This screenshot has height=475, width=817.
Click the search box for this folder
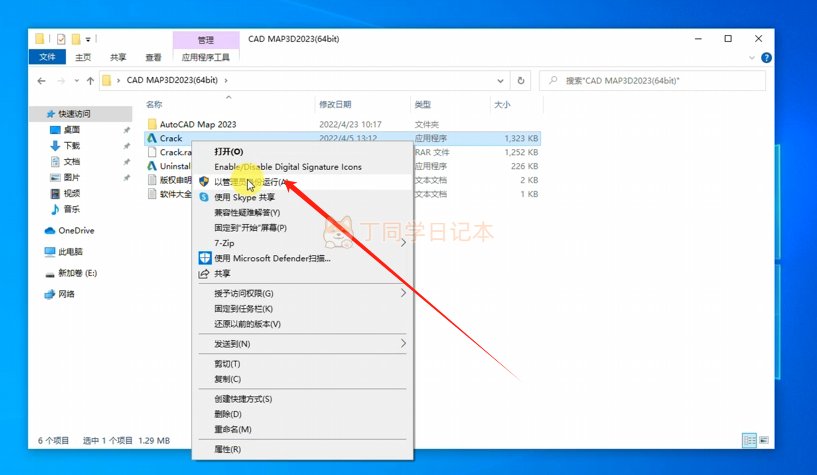(x=652, y=81)
